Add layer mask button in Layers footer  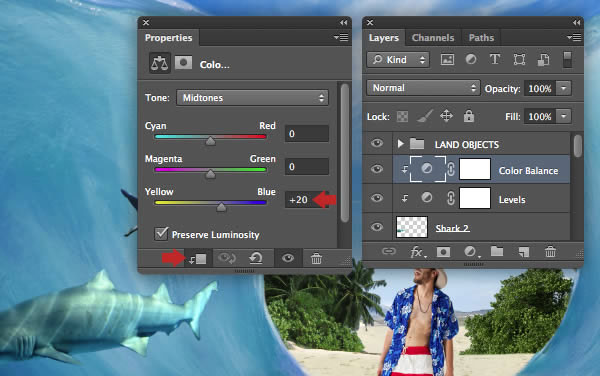point(443,252)
